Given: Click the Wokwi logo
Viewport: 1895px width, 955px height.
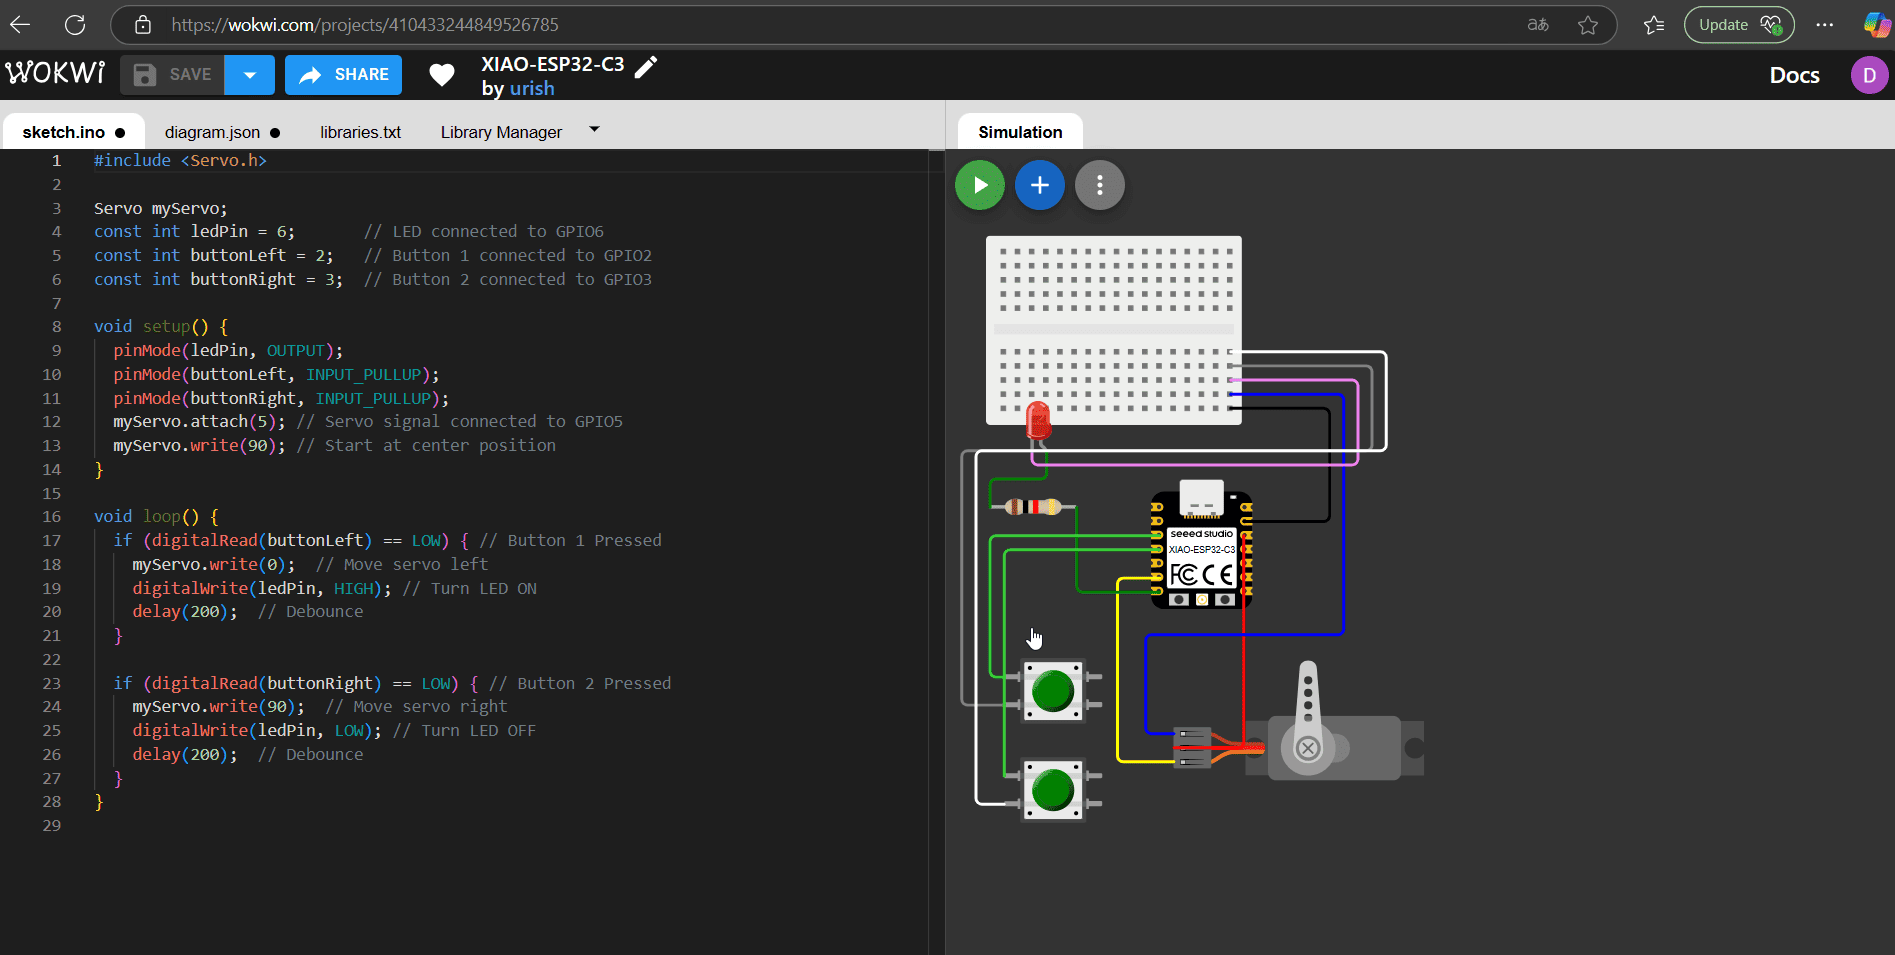Looking at the screenshot, I should (55, 74).
